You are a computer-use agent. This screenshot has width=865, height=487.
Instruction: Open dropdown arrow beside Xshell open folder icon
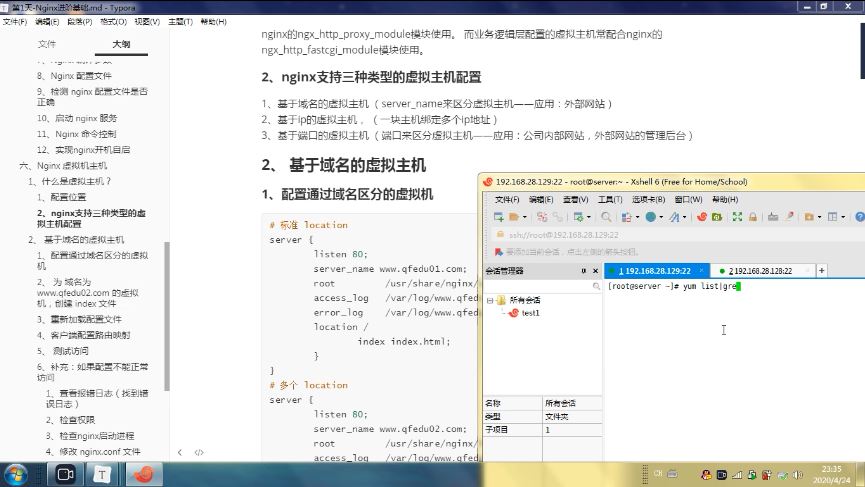click(x=525, y=217)
